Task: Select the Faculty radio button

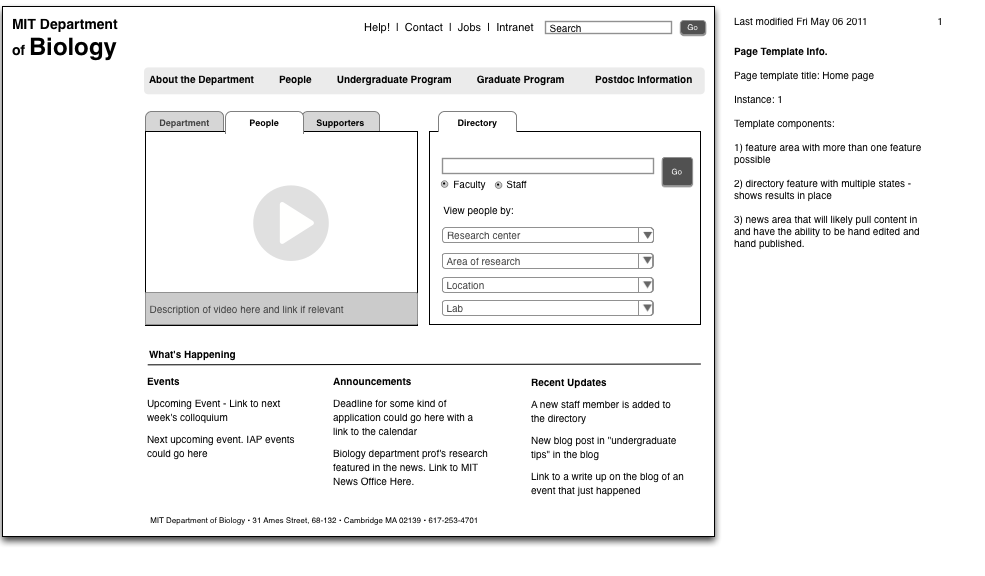Action: 445,184
